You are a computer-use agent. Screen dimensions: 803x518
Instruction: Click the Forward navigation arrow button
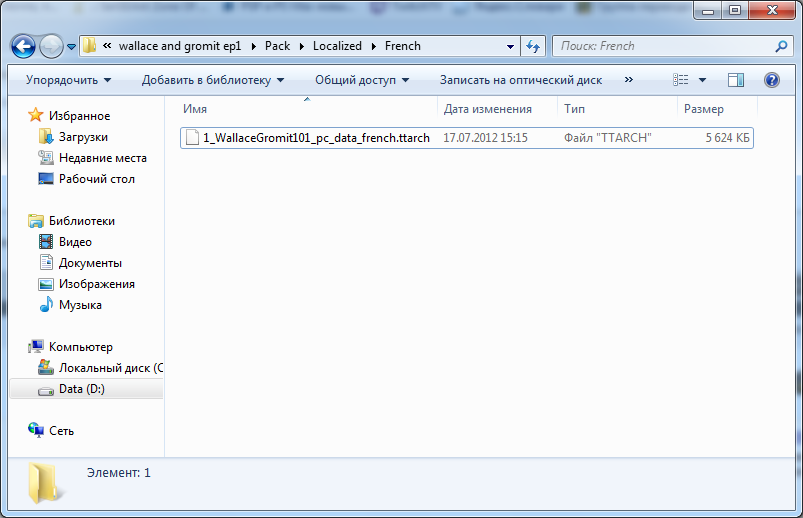51,46
